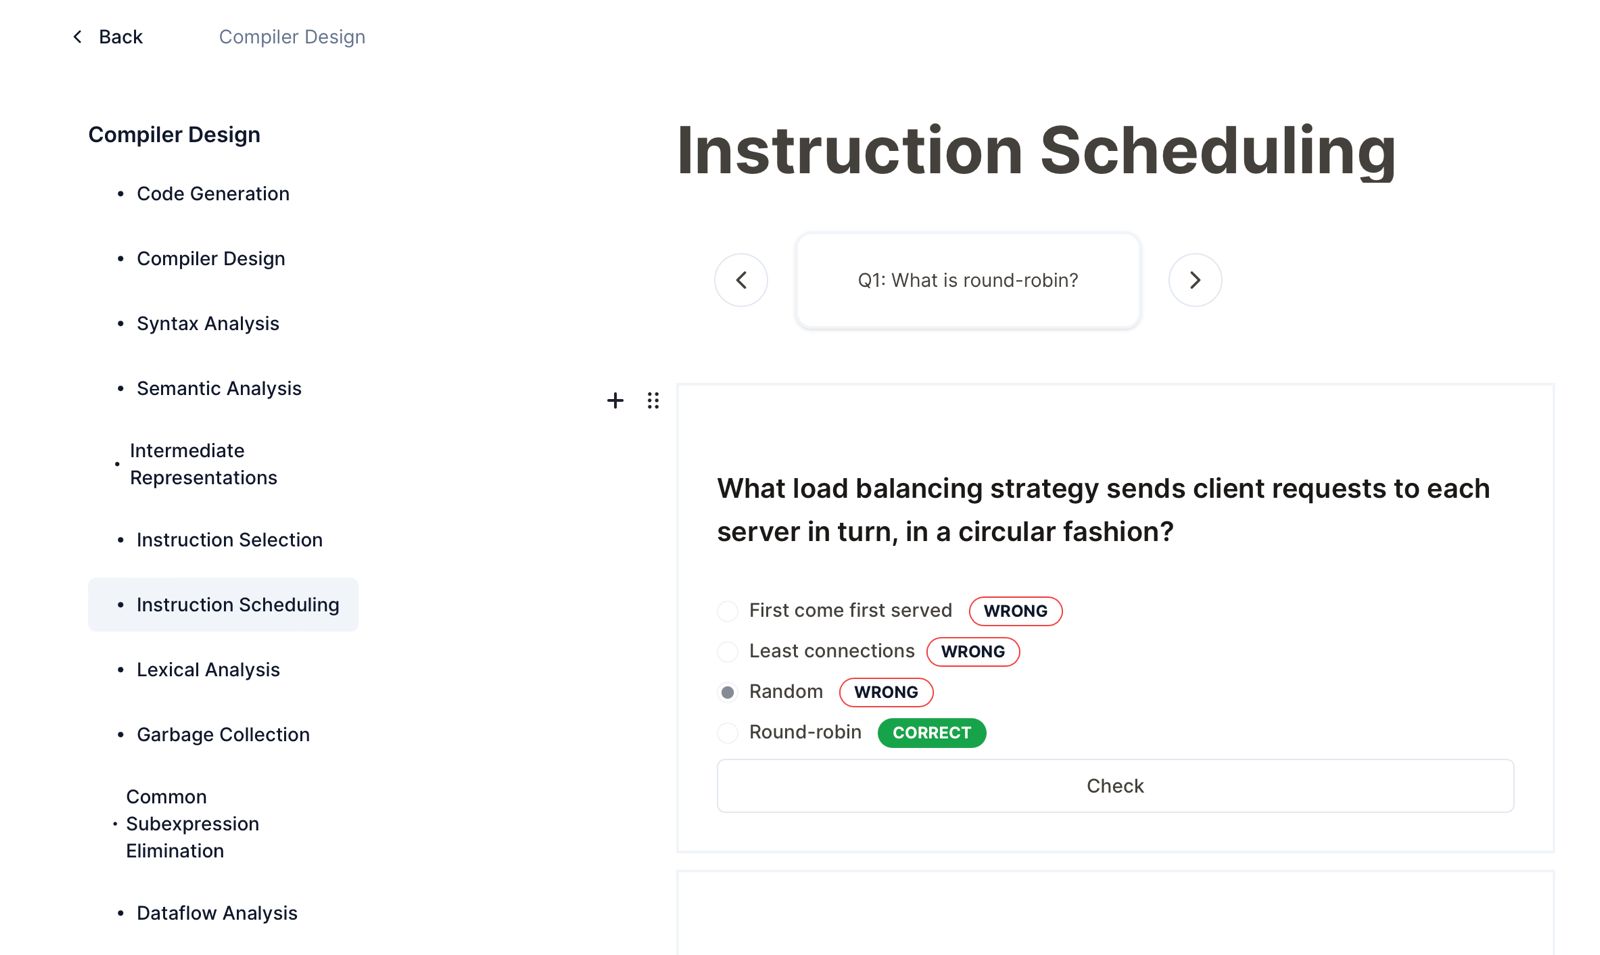Click the Q1 What is round-robin card
This screenshot has height=955, width=1600.
pyautogui.click(x=968, y=281)
